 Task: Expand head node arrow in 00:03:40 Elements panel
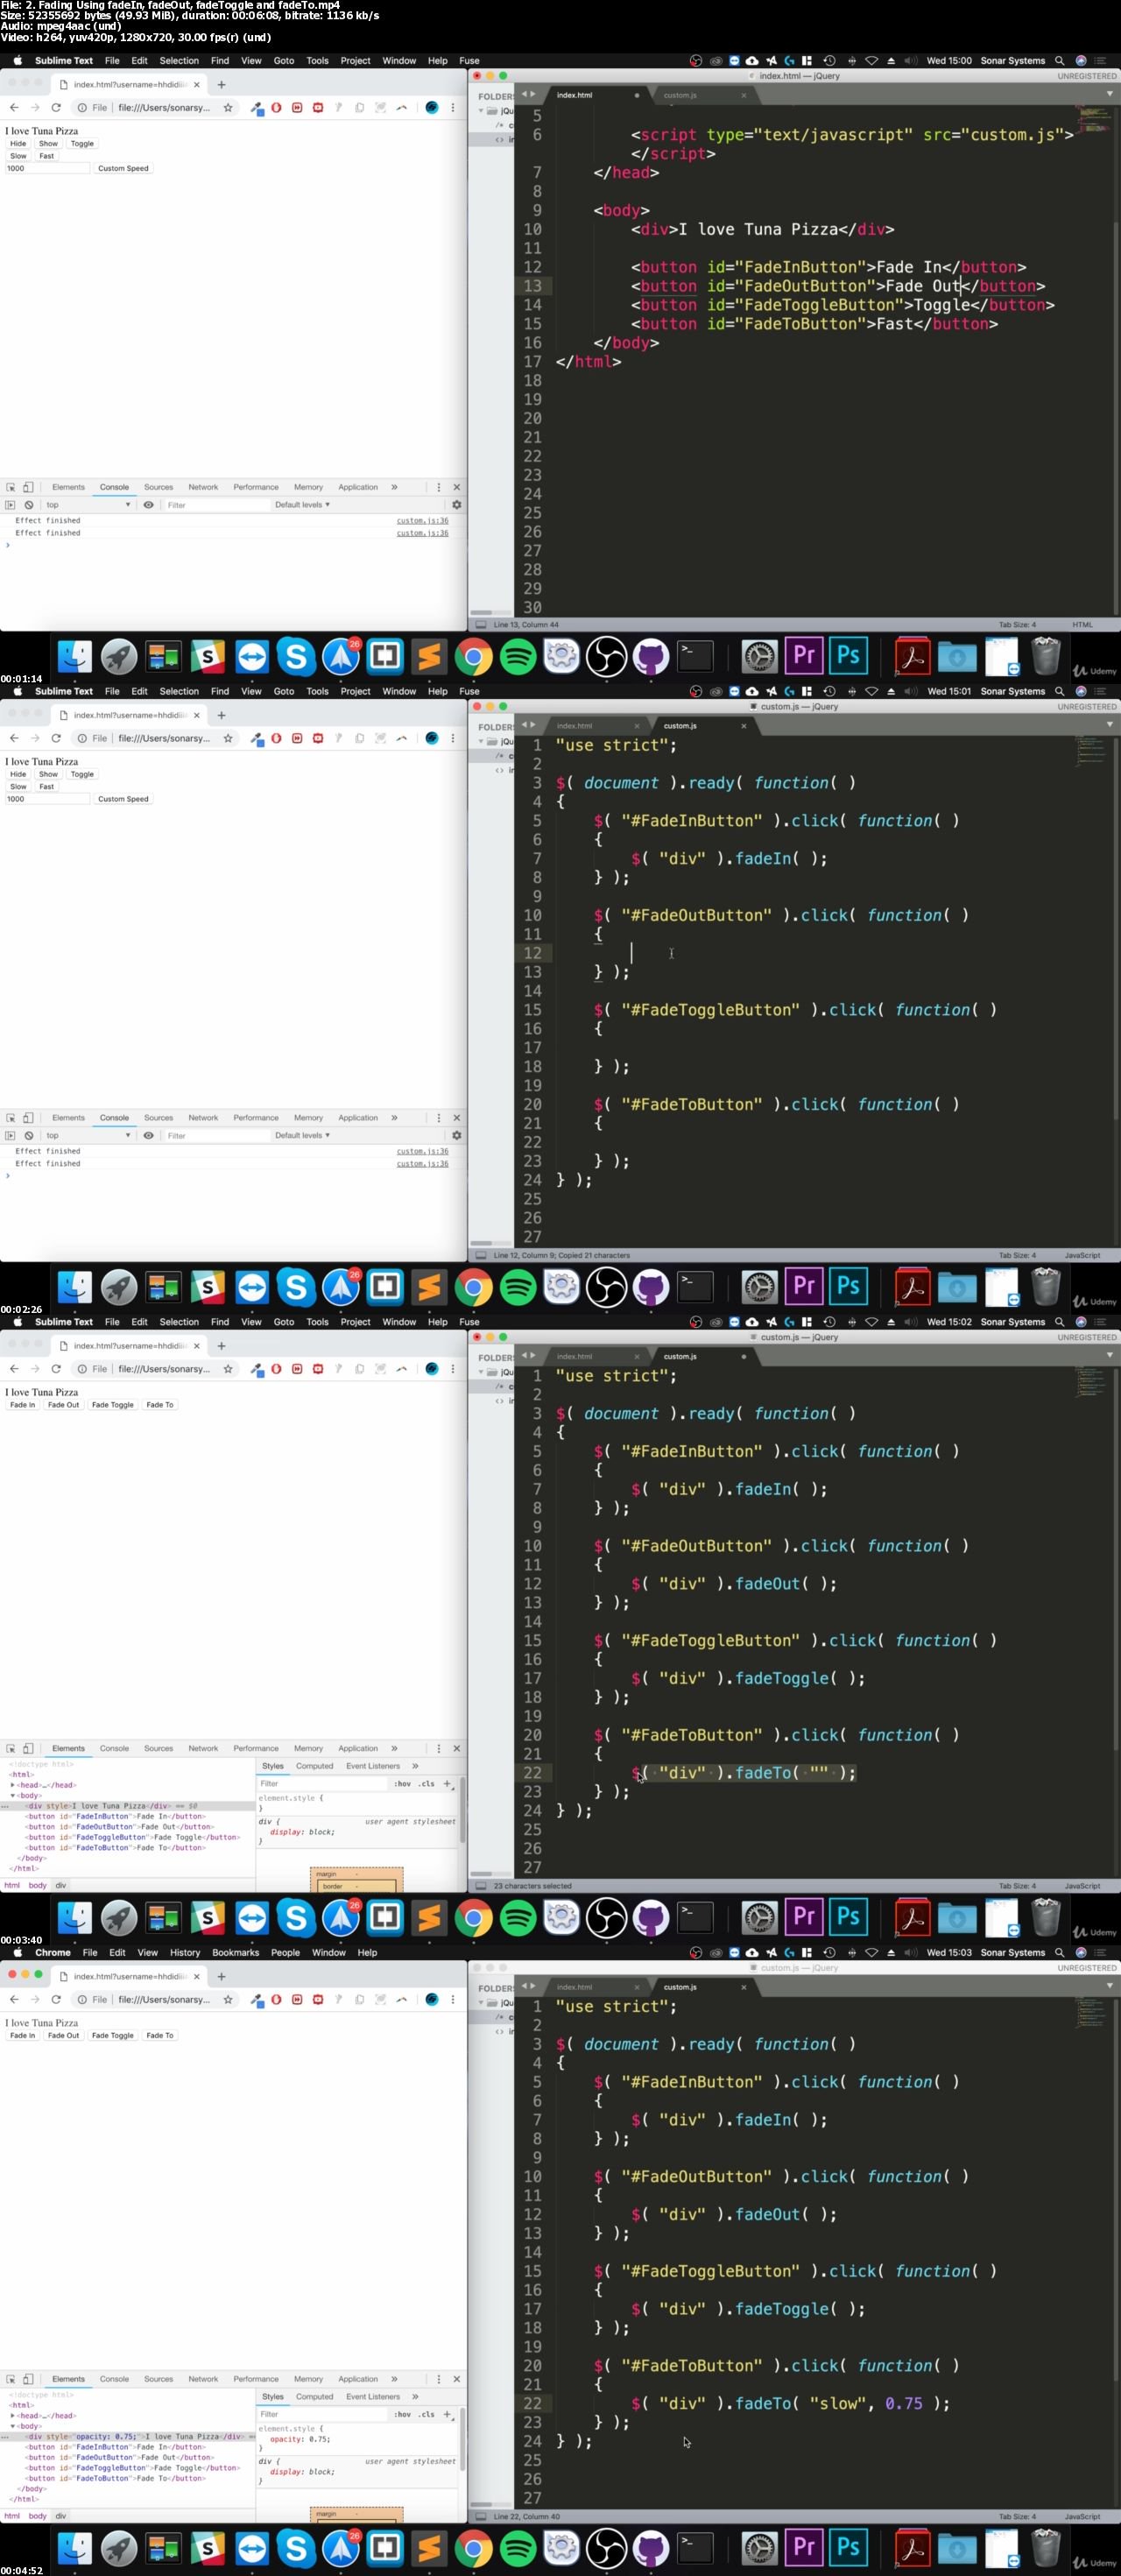click(13, 1785)
